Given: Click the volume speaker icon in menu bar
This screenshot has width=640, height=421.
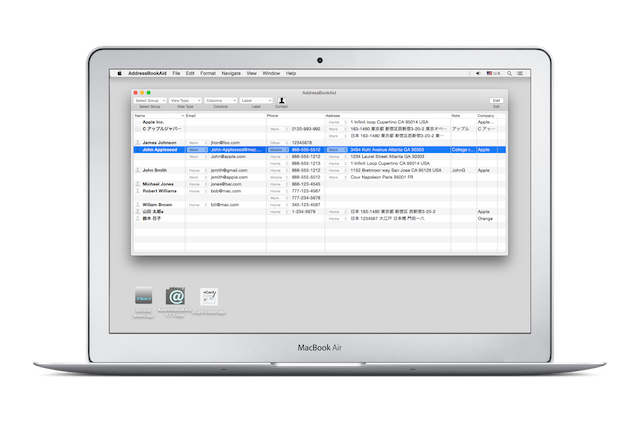Looking at the screenshot, I should click(478, 74).
